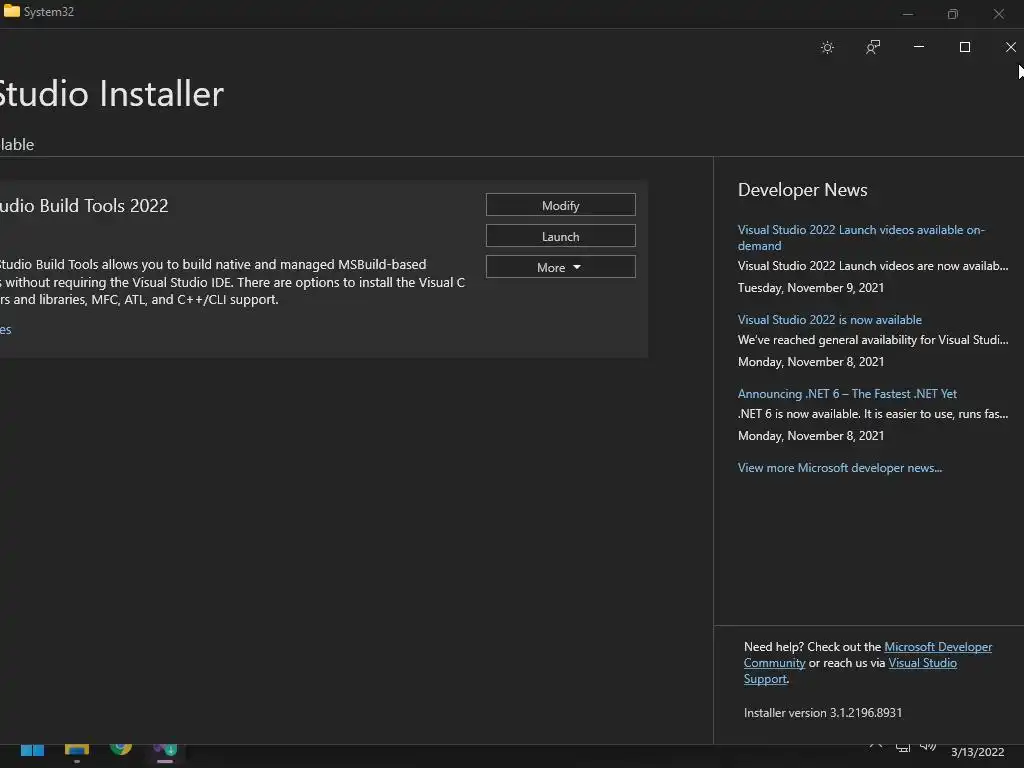Open the Microsoft Developer Community link

[938, 647]
